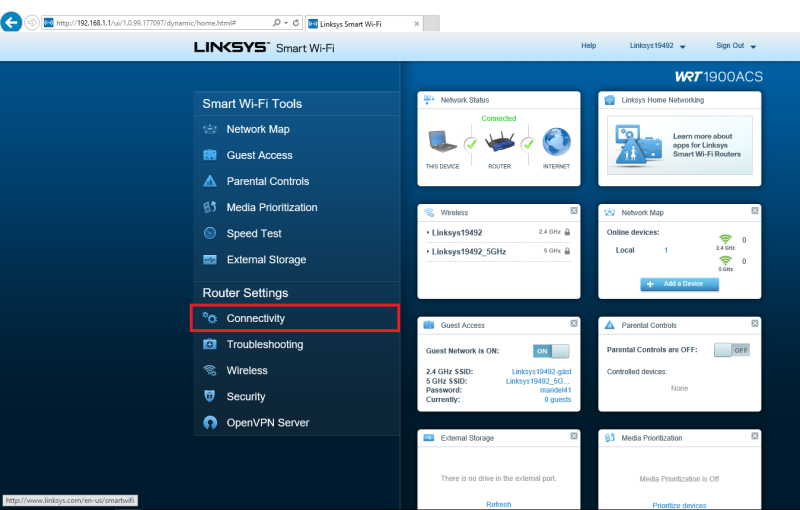
Task: Go to Connectivity in Router Settings
Action: [x=295, y=318]
